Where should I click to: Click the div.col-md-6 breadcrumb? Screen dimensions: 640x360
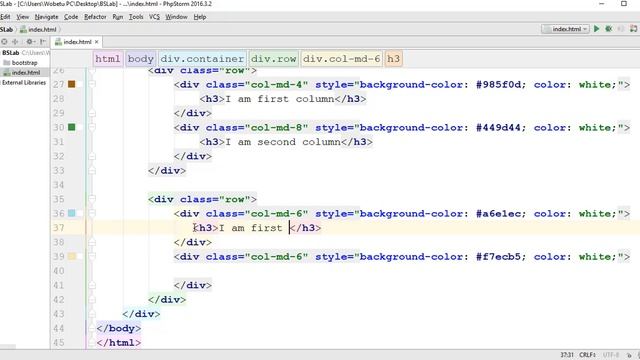click(x=342, y=59)
